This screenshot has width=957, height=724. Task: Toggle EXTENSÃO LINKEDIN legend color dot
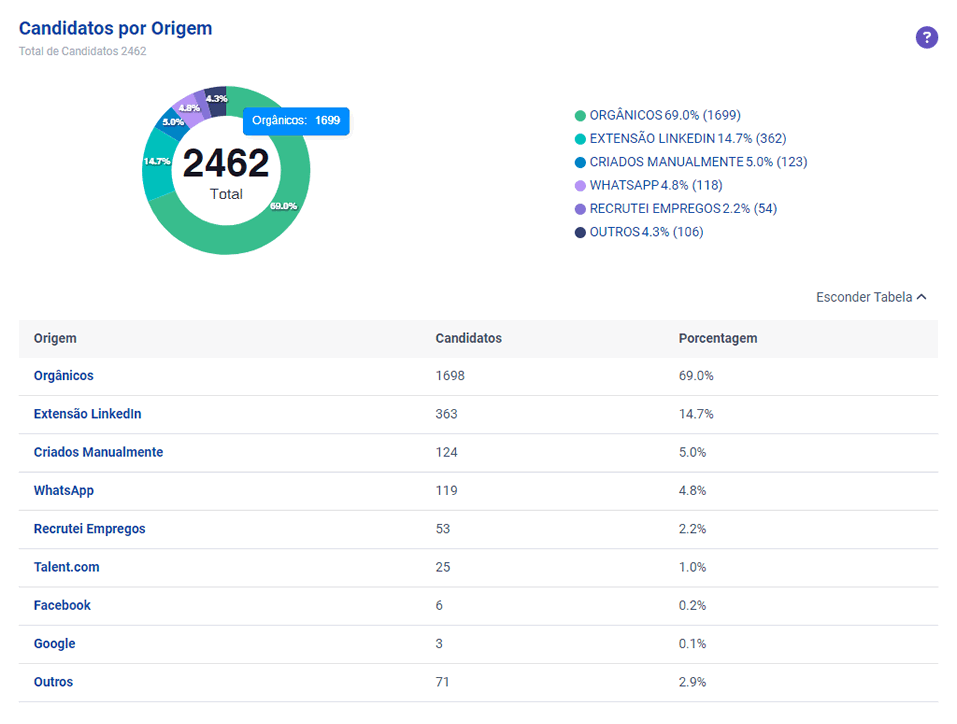coord(580,139)
